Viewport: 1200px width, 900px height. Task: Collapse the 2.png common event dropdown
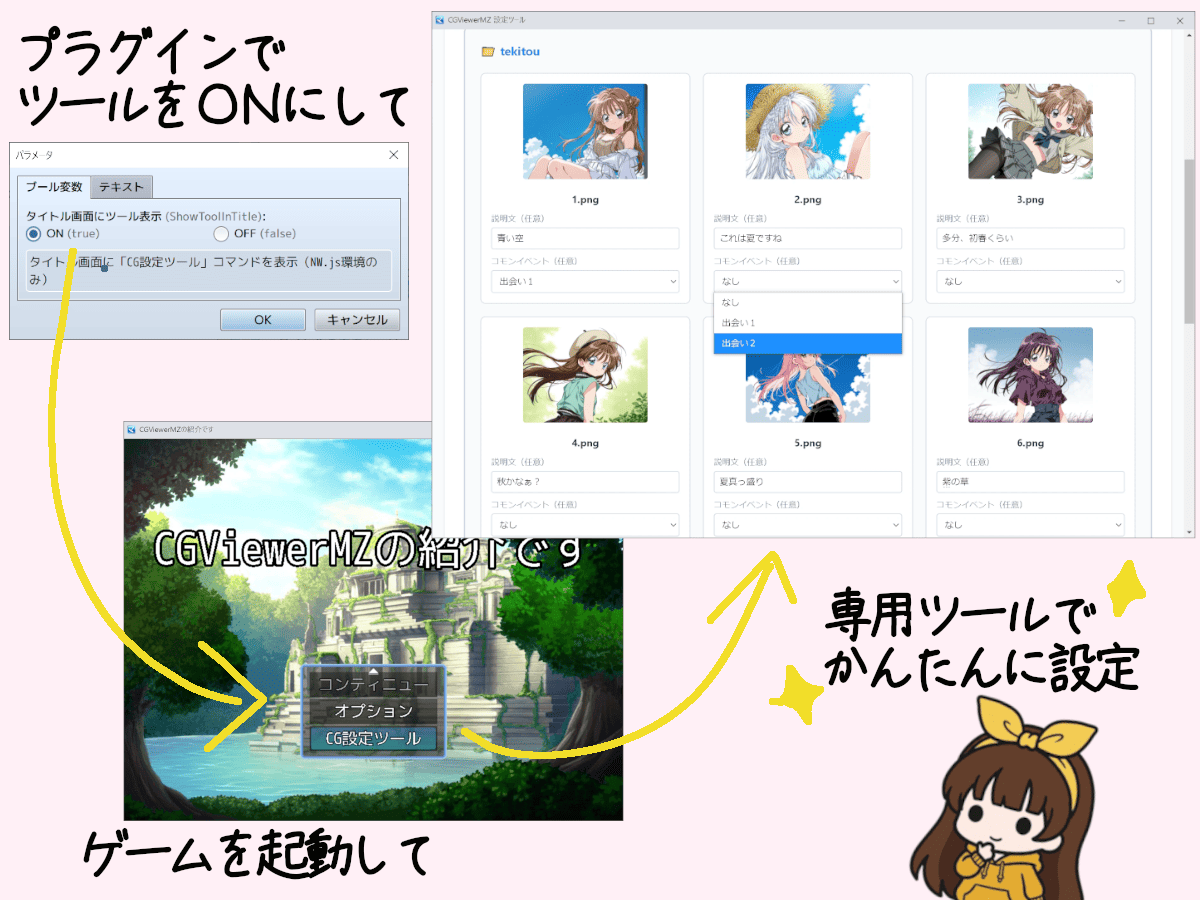coord(808,281)
